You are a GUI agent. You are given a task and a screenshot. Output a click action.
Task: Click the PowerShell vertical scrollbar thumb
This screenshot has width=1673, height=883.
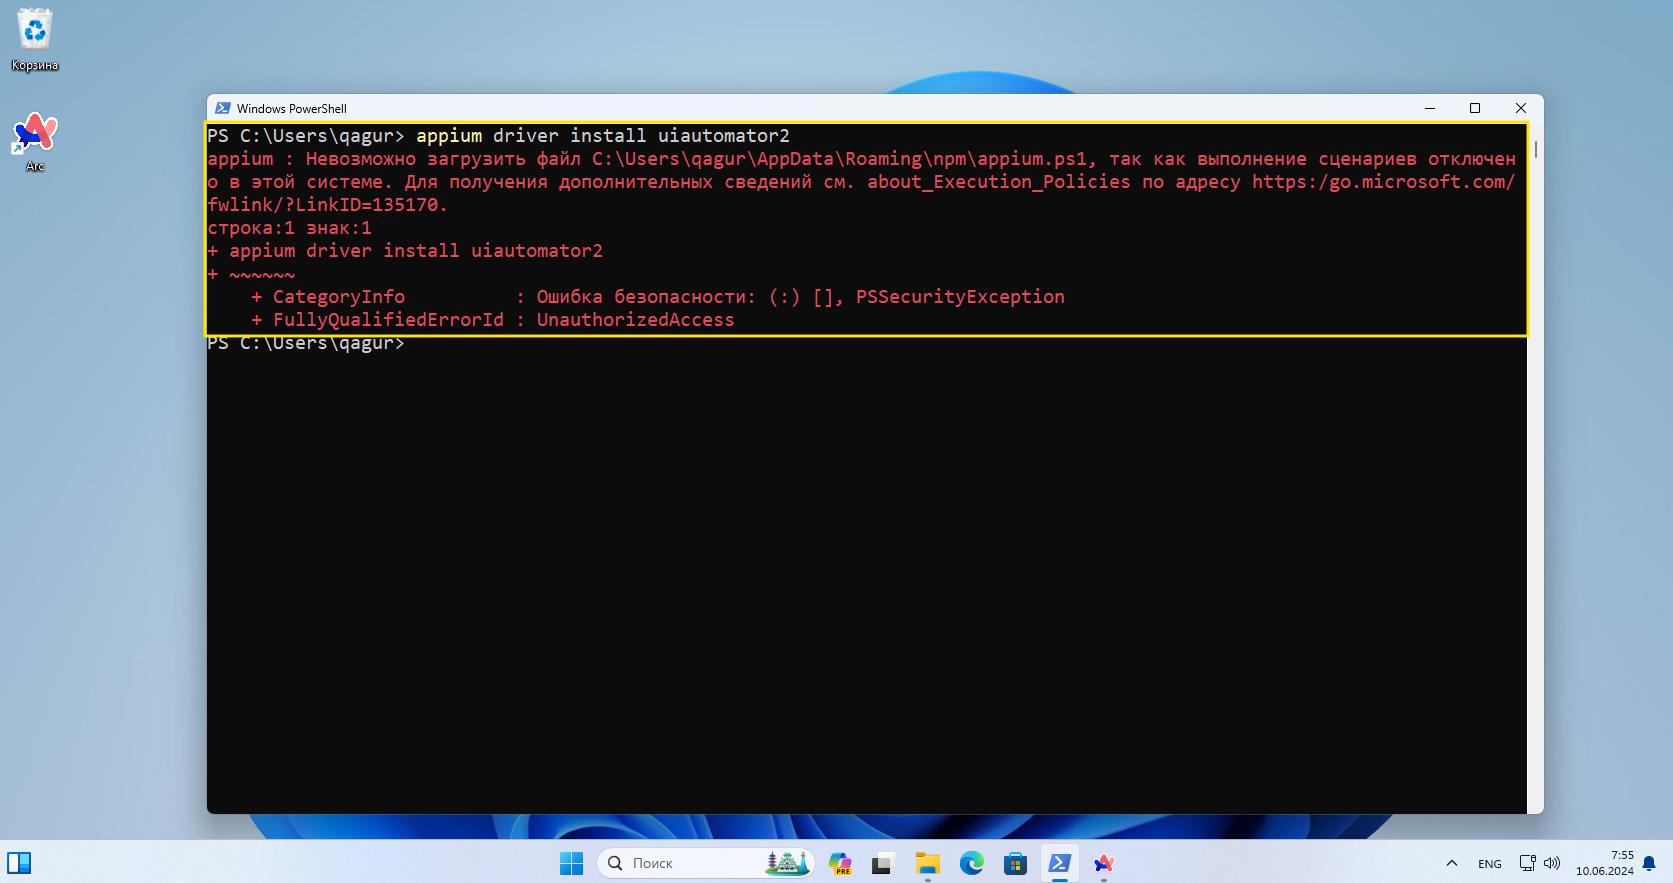[x=1535, y=150]
